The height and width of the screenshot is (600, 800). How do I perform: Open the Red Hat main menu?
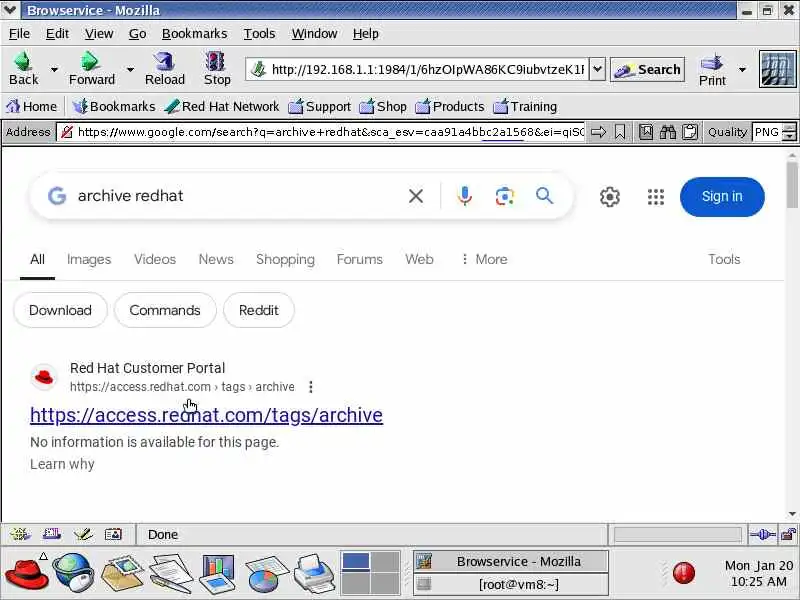[27, 573]
